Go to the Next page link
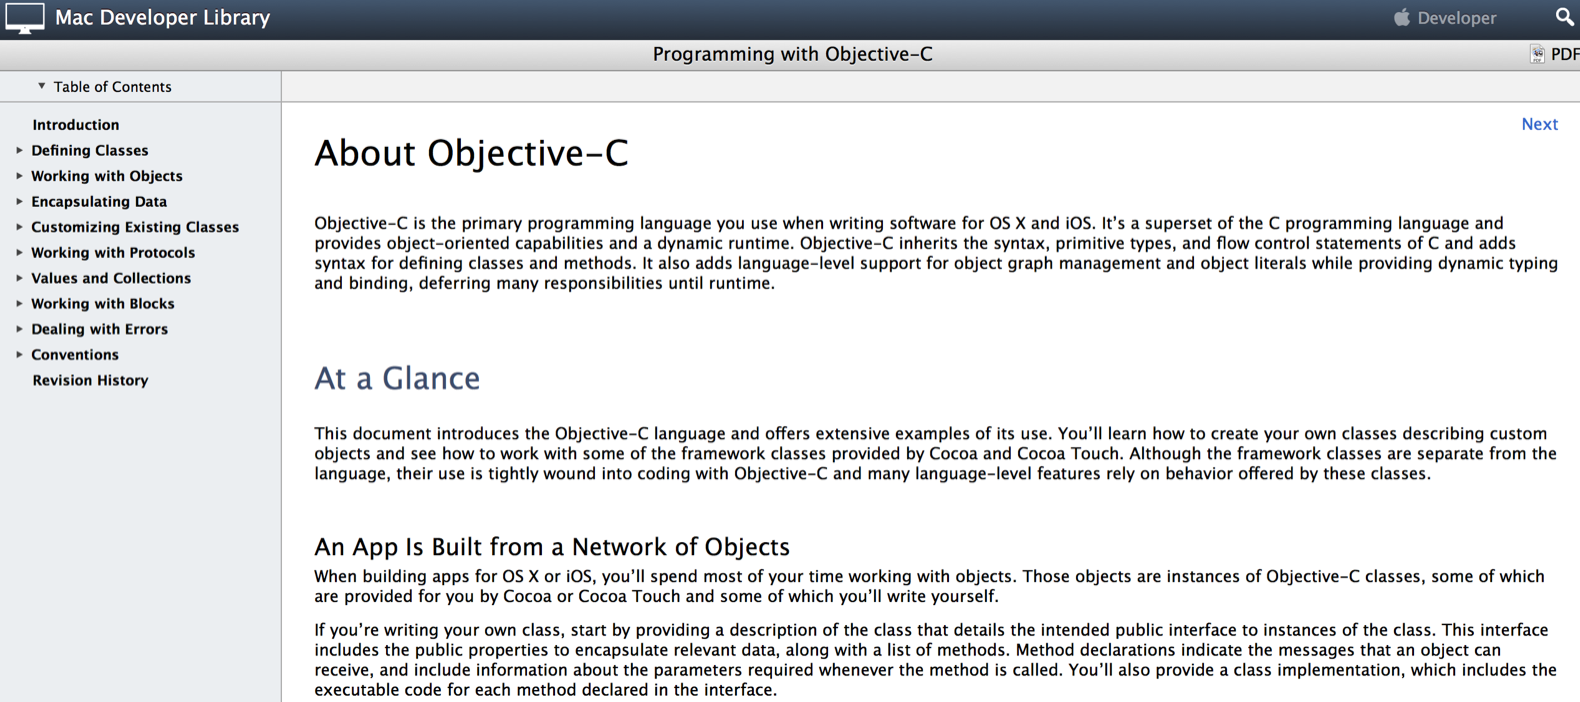1580x702 pixels. point(1539,124)
